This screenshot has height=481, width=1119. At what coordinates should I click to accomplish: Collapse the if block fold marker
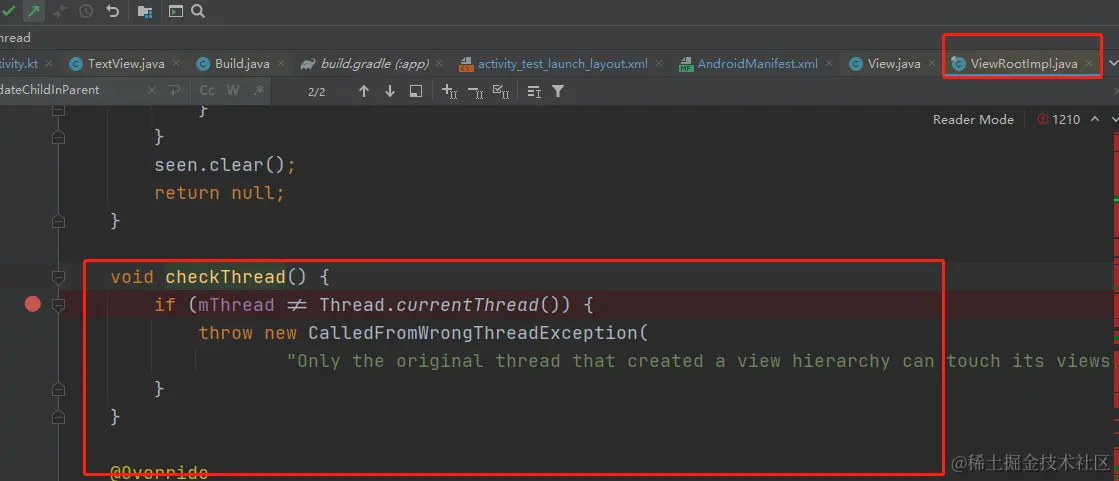pyautogui.click(x=59, y=305)
